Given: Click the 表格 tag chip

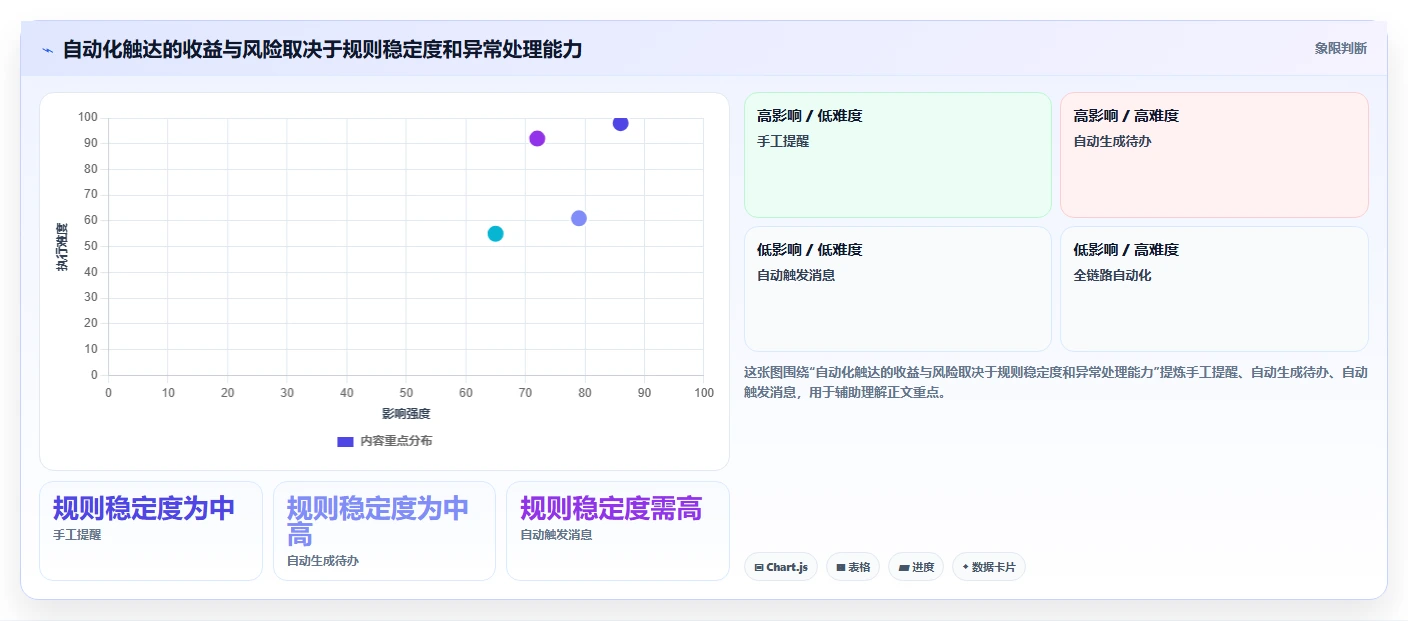Looking at the screenshot, I should 852,567.
